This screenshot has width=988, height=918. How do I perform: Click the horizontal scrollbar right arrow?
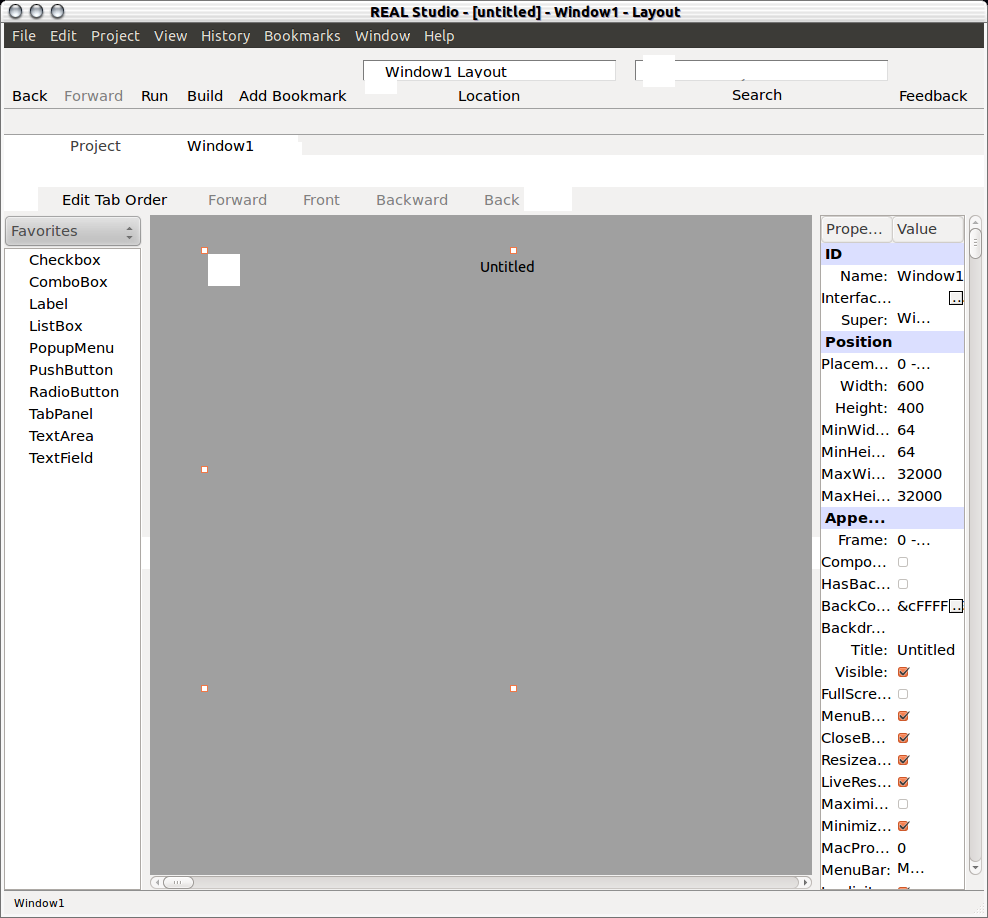pyautogui.click(x=805, y=883)
